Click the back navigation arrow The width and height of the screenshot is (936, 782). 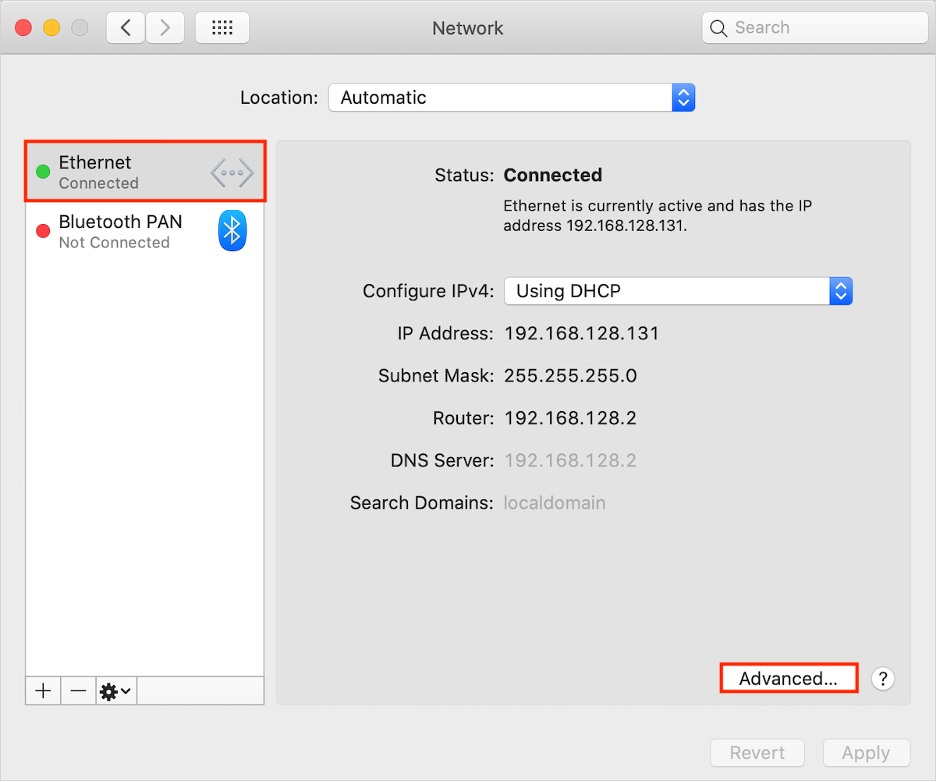[x=125, y=27]
